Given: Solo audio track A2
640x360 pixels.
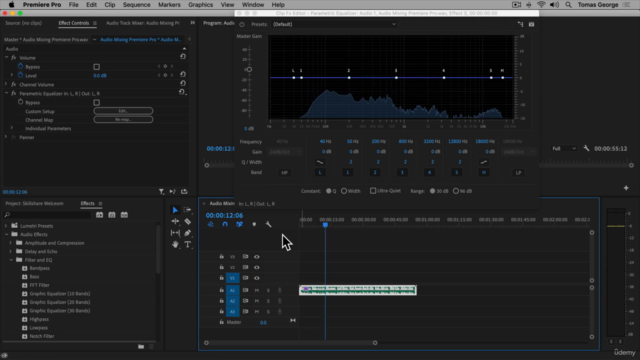Looking at the screenshot, I should (268, 301).
